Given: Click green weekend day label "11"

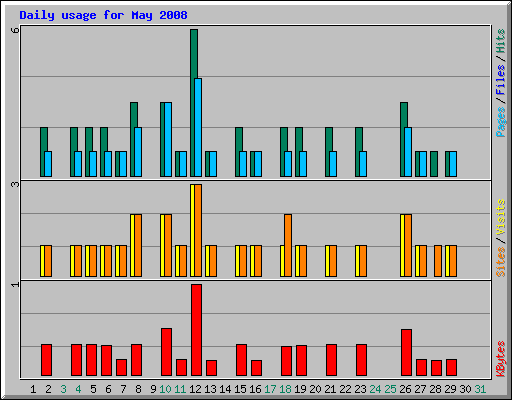Looking at the screenshot, I should click(180, 389).
